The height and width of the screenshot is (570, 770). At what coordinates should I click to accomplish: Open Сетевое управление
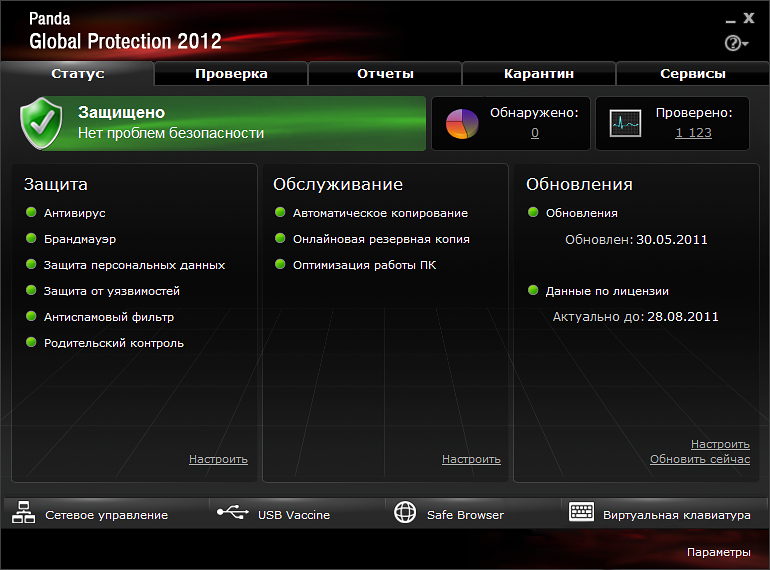pos(107,515)
